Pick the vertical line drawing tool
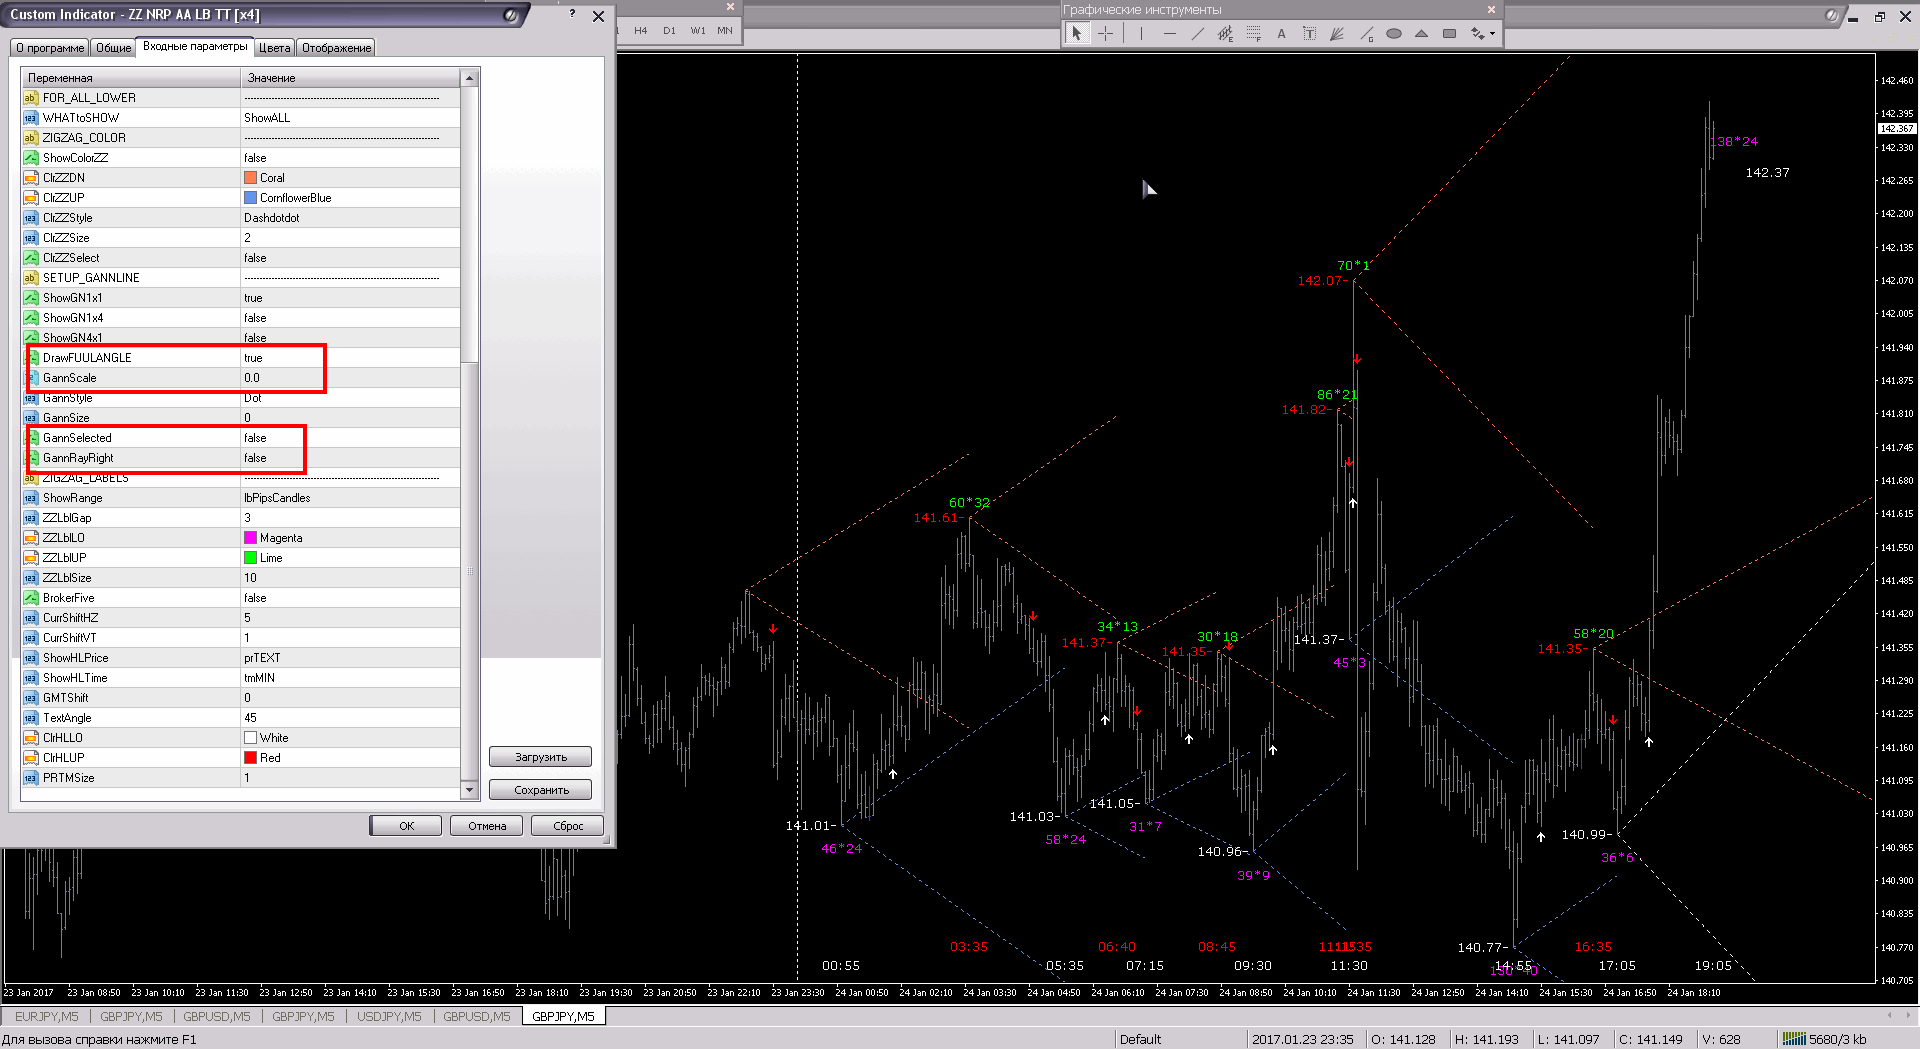The height and width of the screenshot is (1049, 1920). click(x=1141, y=34)
